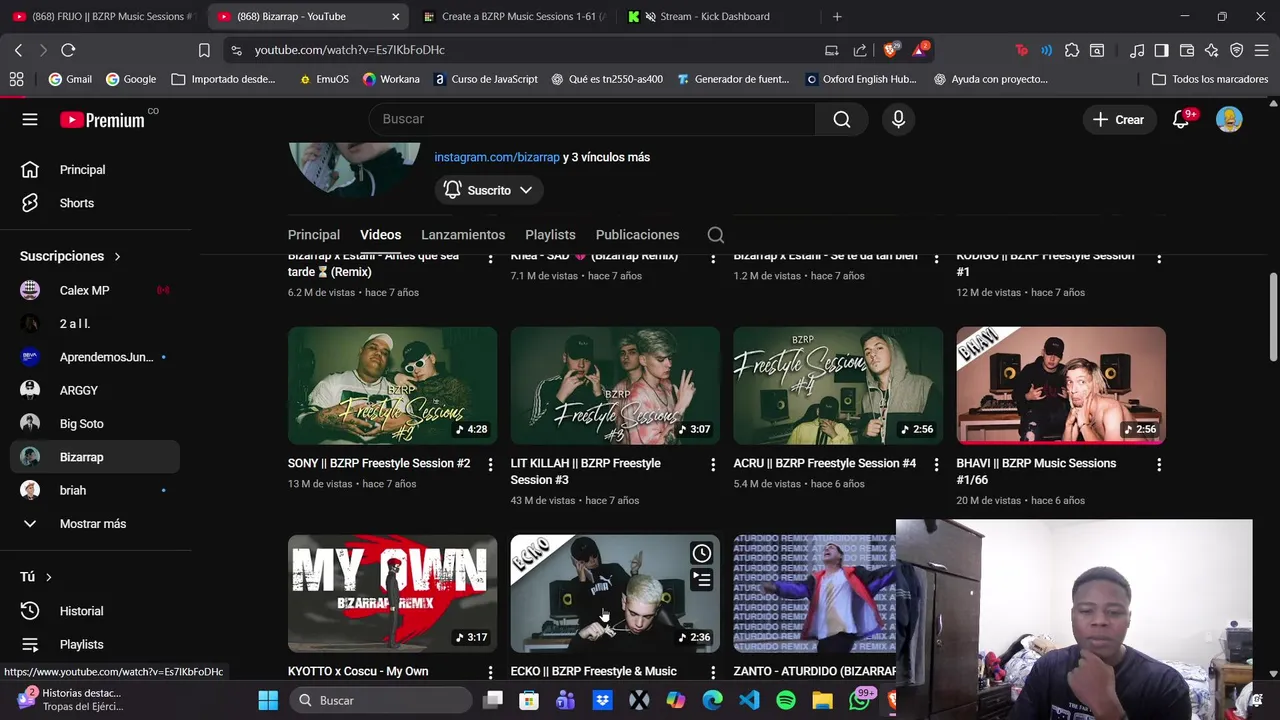Open Publicaciones tab

click(637, 235)
